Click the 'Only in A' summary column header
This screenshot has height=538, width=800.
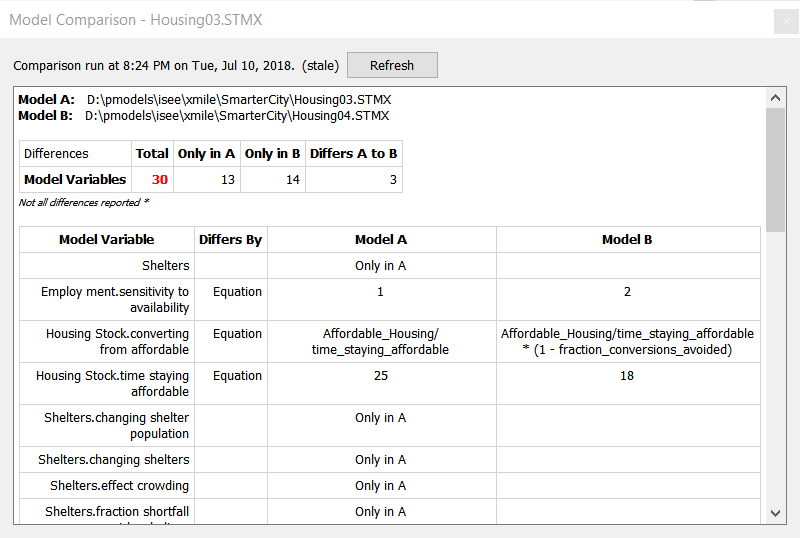207,154
